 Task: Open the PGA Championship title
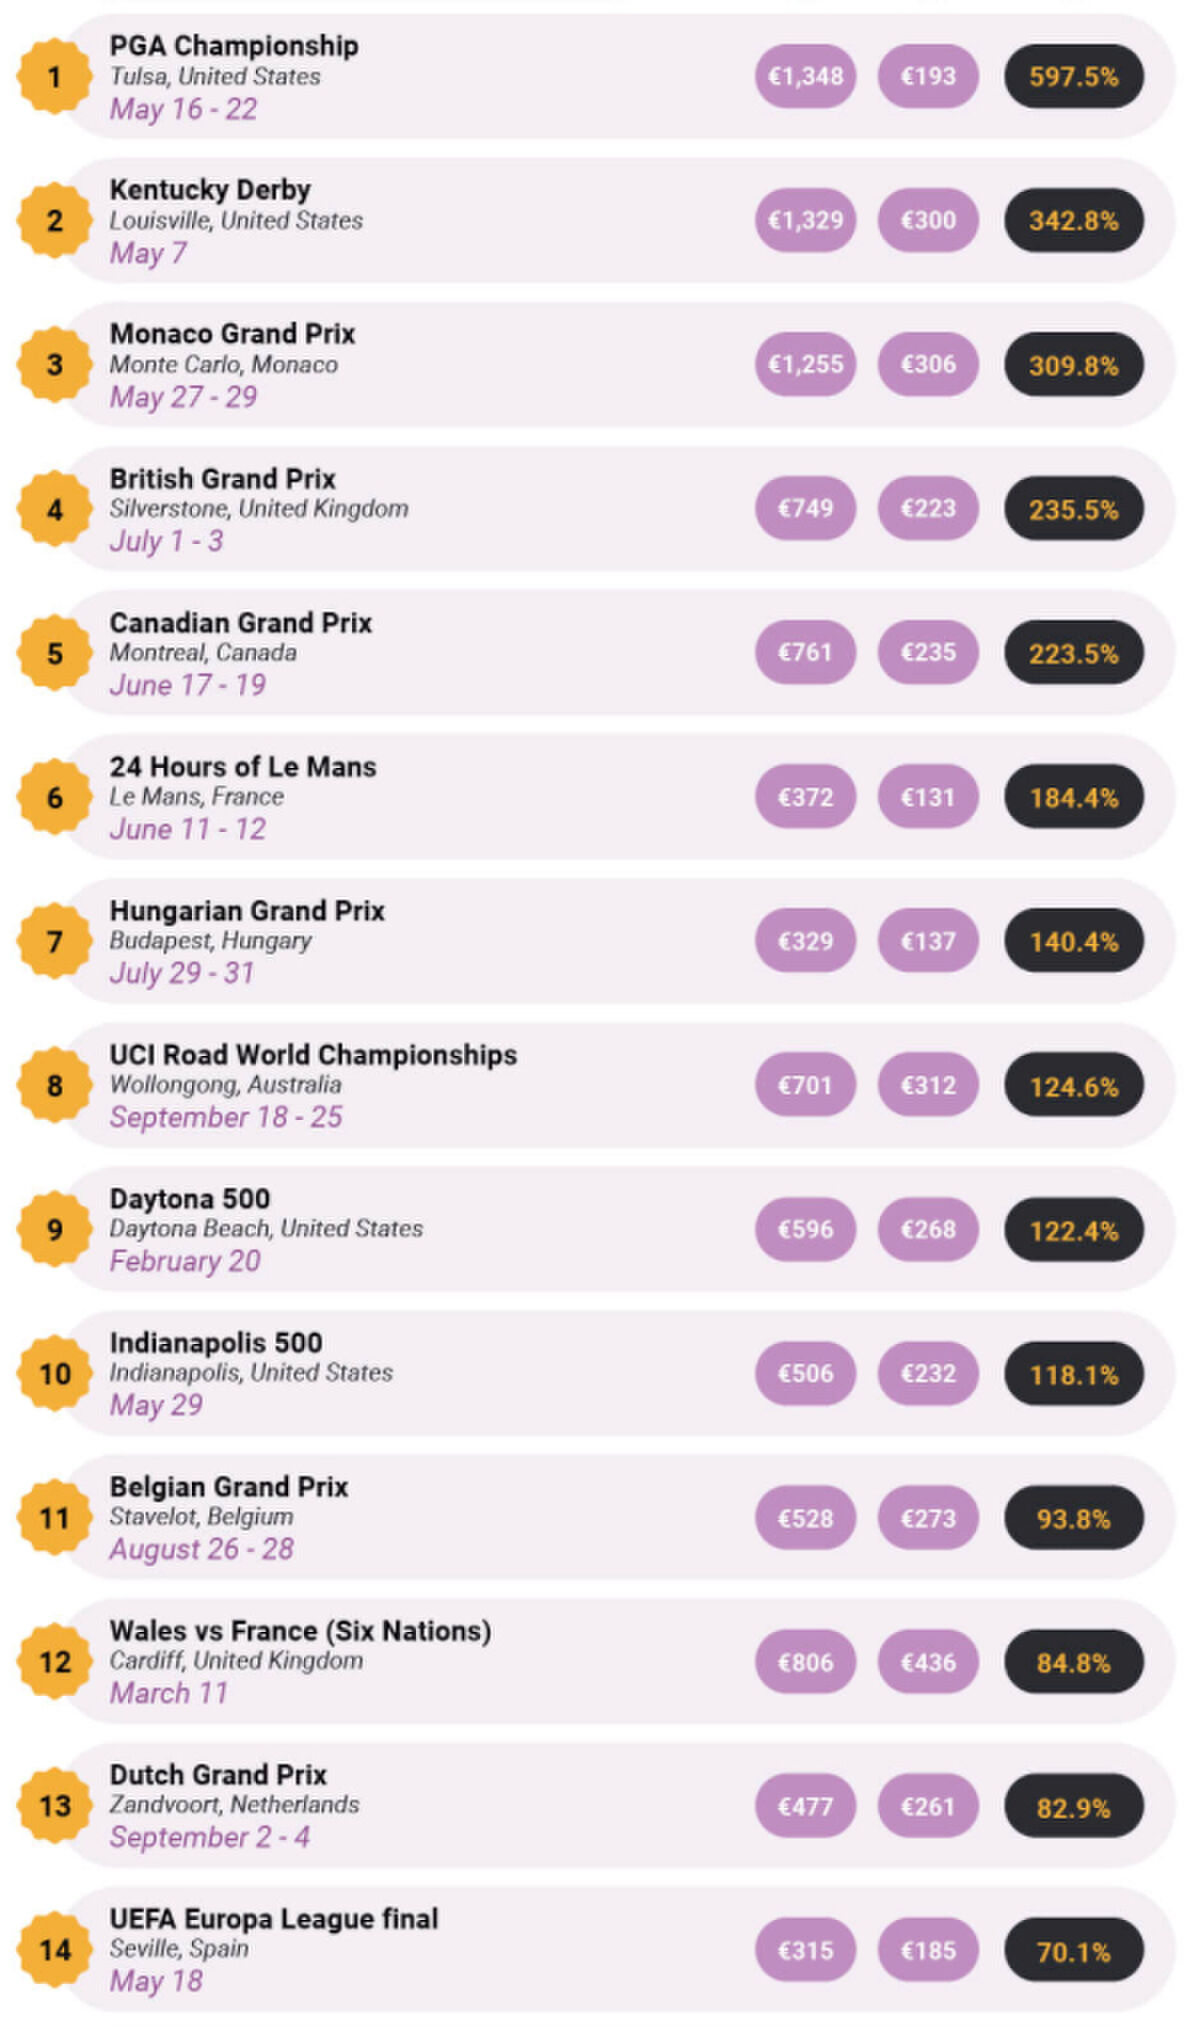click(234, 46)
